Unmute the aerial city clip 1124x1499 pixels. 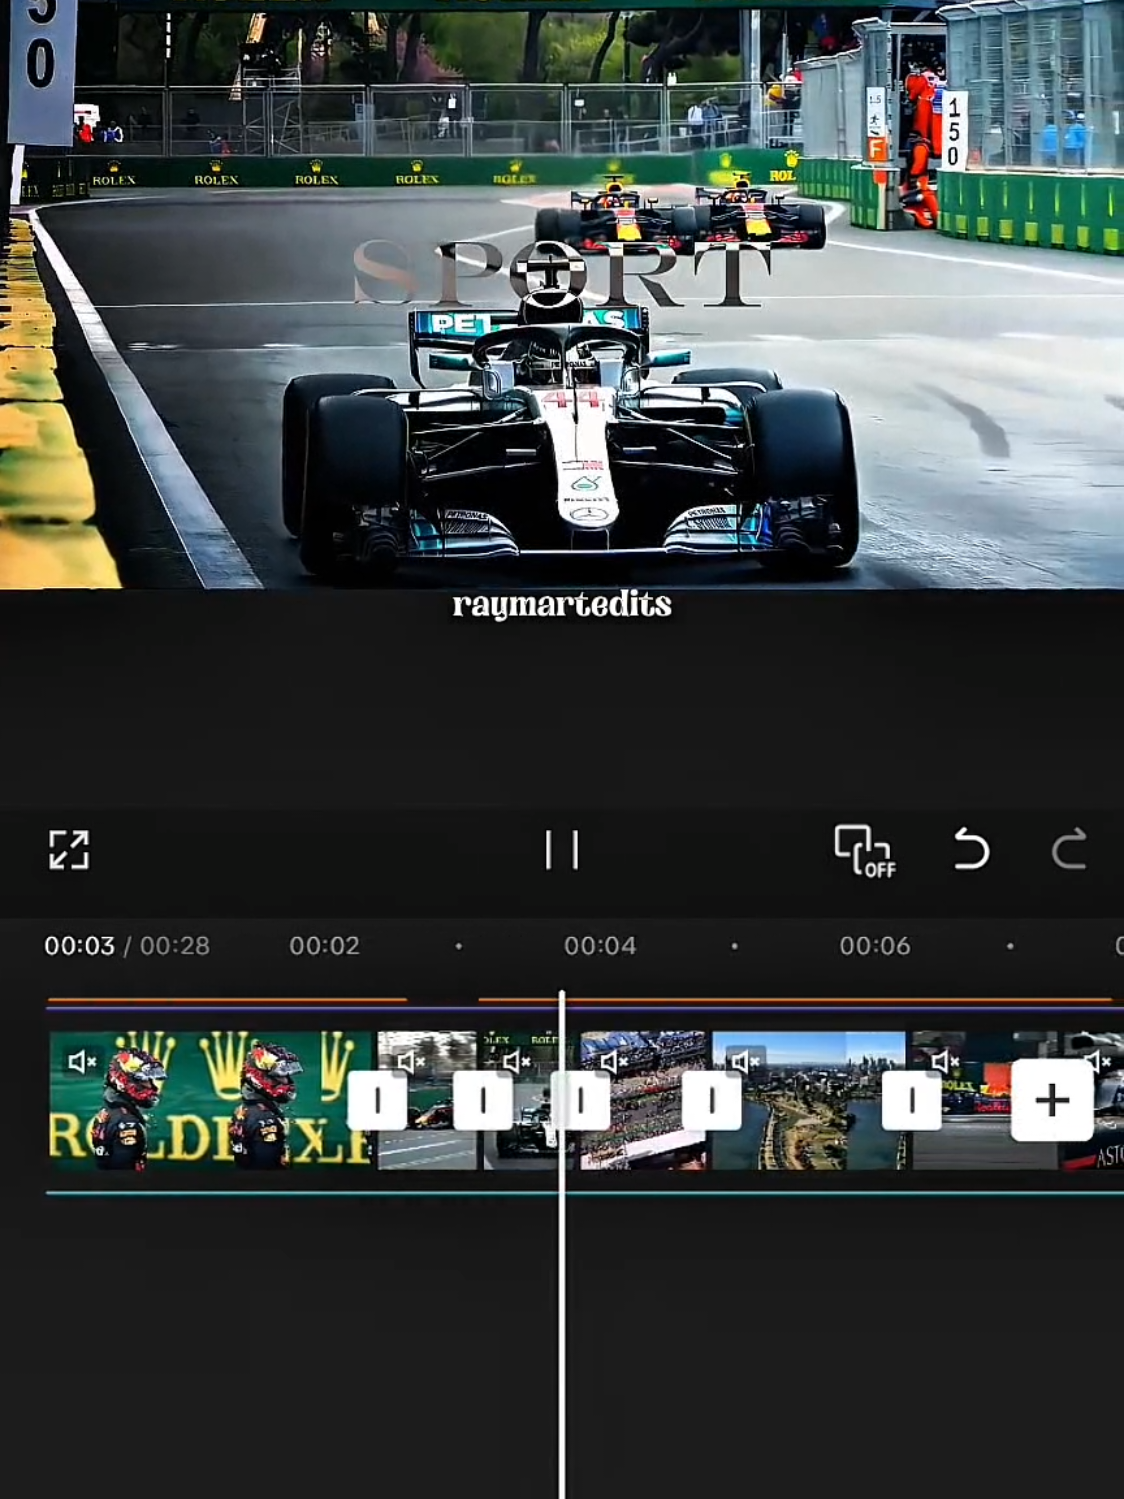(745, 1061)
